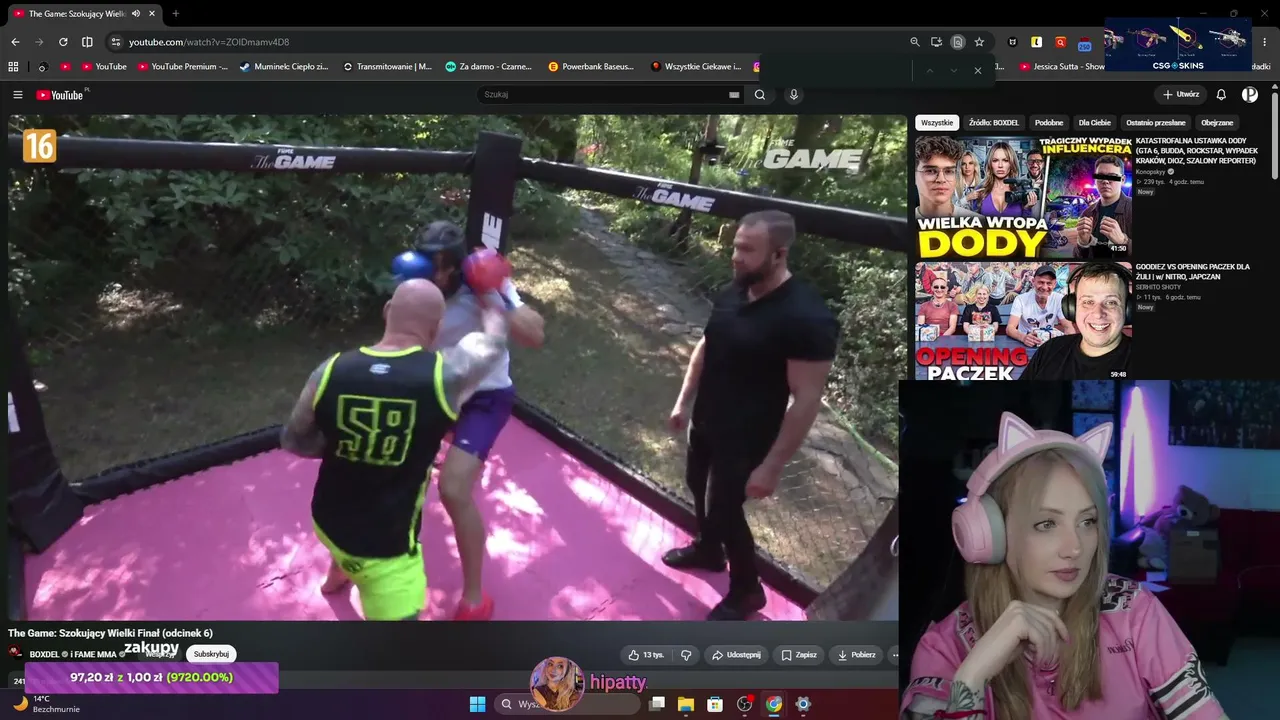Viewport: 1280px width, 720px height.
Task: Open the 'YouTube Premium' bookmark
Action: (x=183, y=67)
